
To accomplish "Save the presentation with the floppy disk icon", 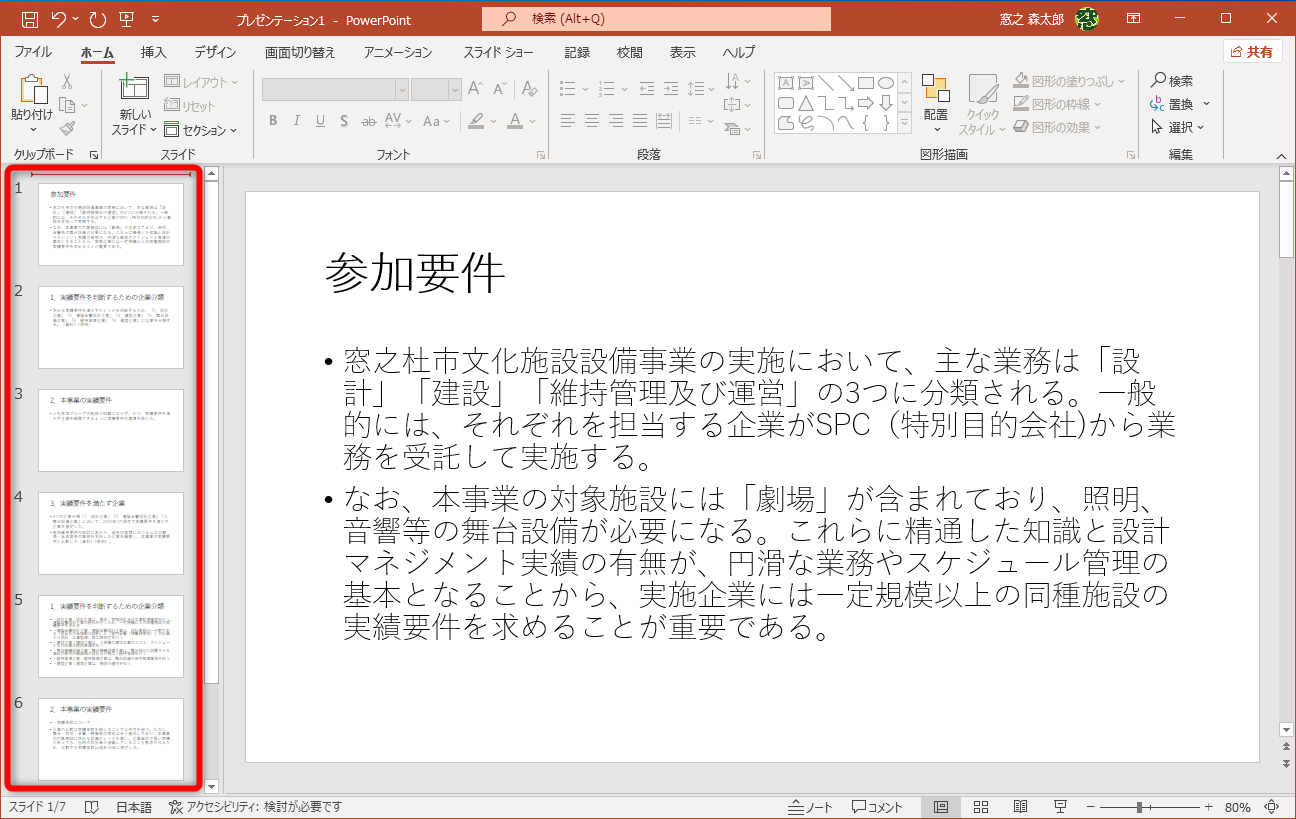I will [29, 19].
